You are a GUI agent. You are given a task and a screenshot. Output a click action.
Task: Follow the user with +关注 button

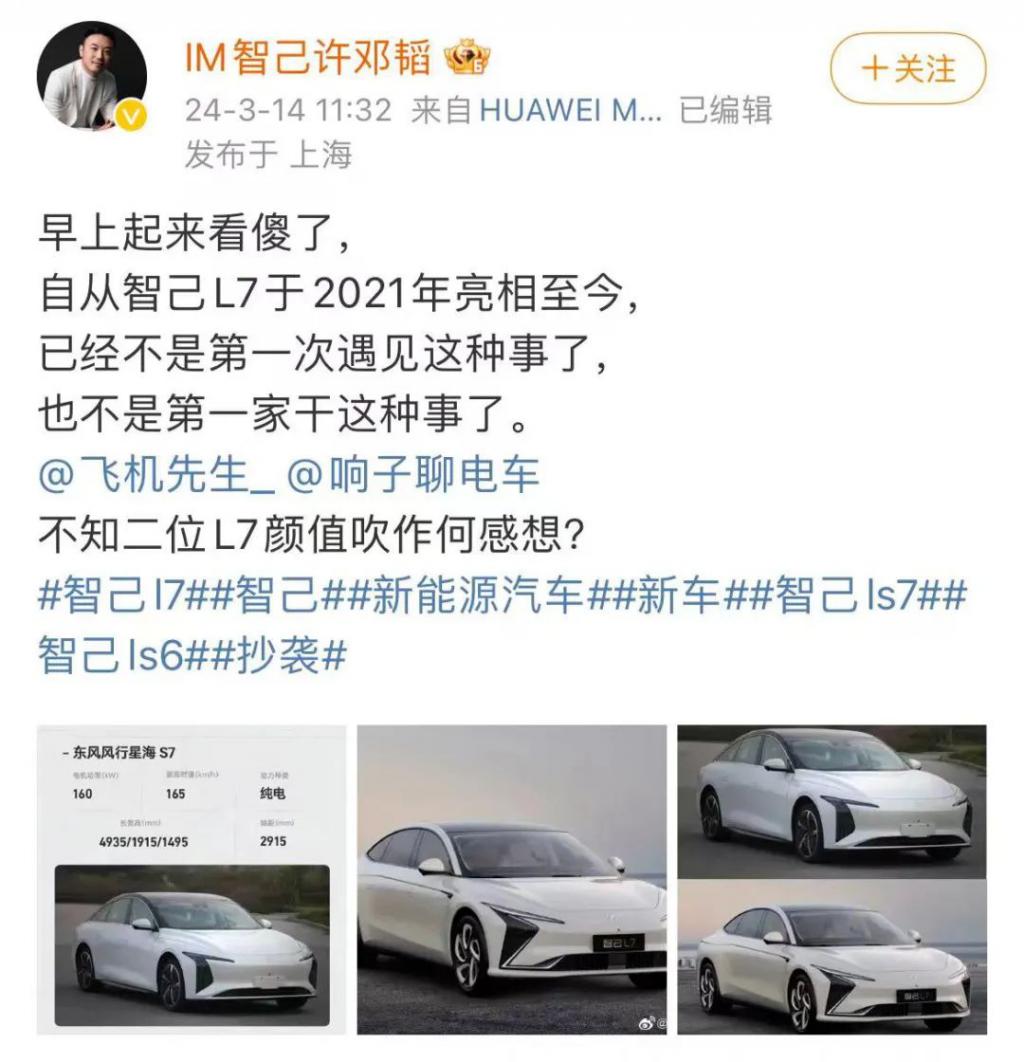pos(908,69)
